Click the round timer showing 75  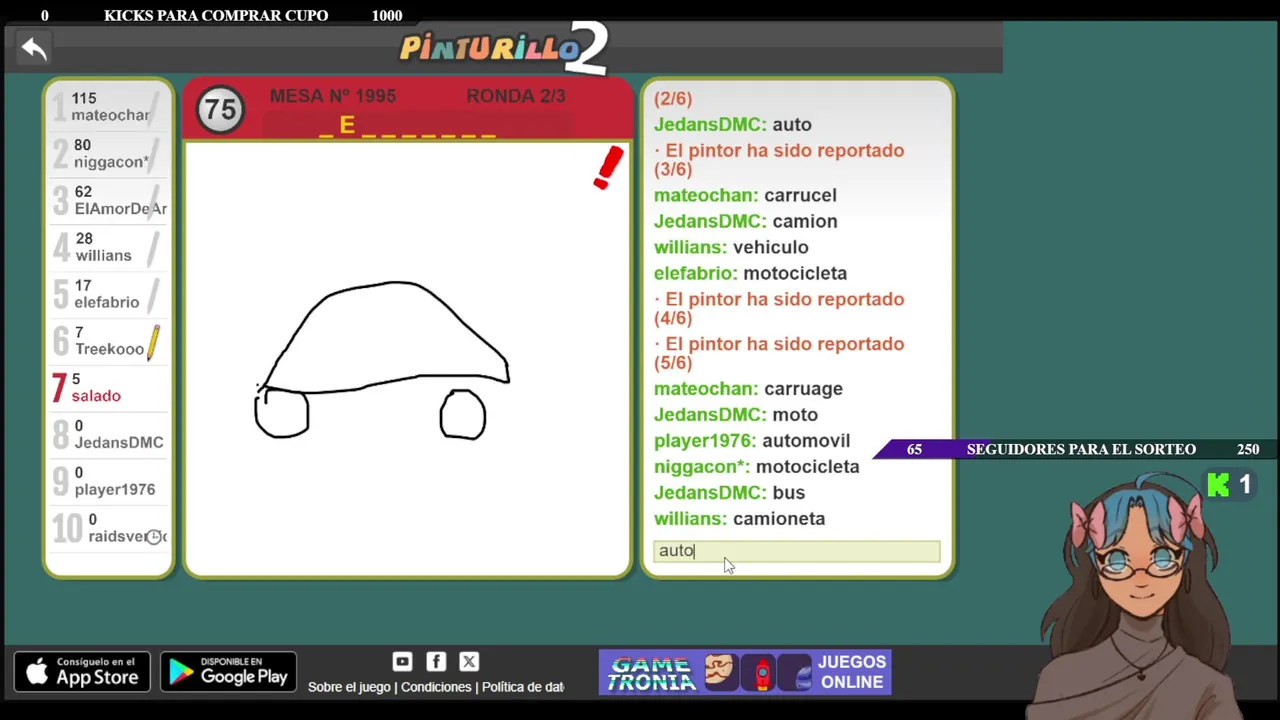(220, 109)
